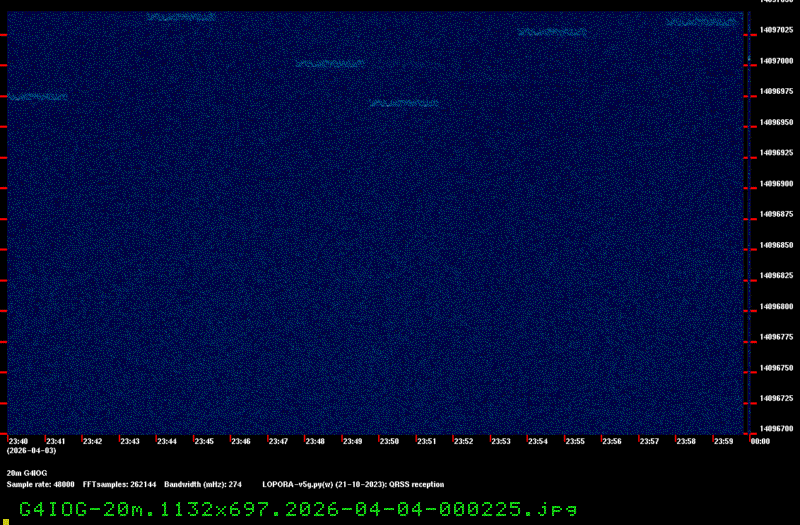Click the 23:55 time axis label
Image resolution: width=800 pixels, height=525 pixels.
pyautogui.click(x=575, y=441)
